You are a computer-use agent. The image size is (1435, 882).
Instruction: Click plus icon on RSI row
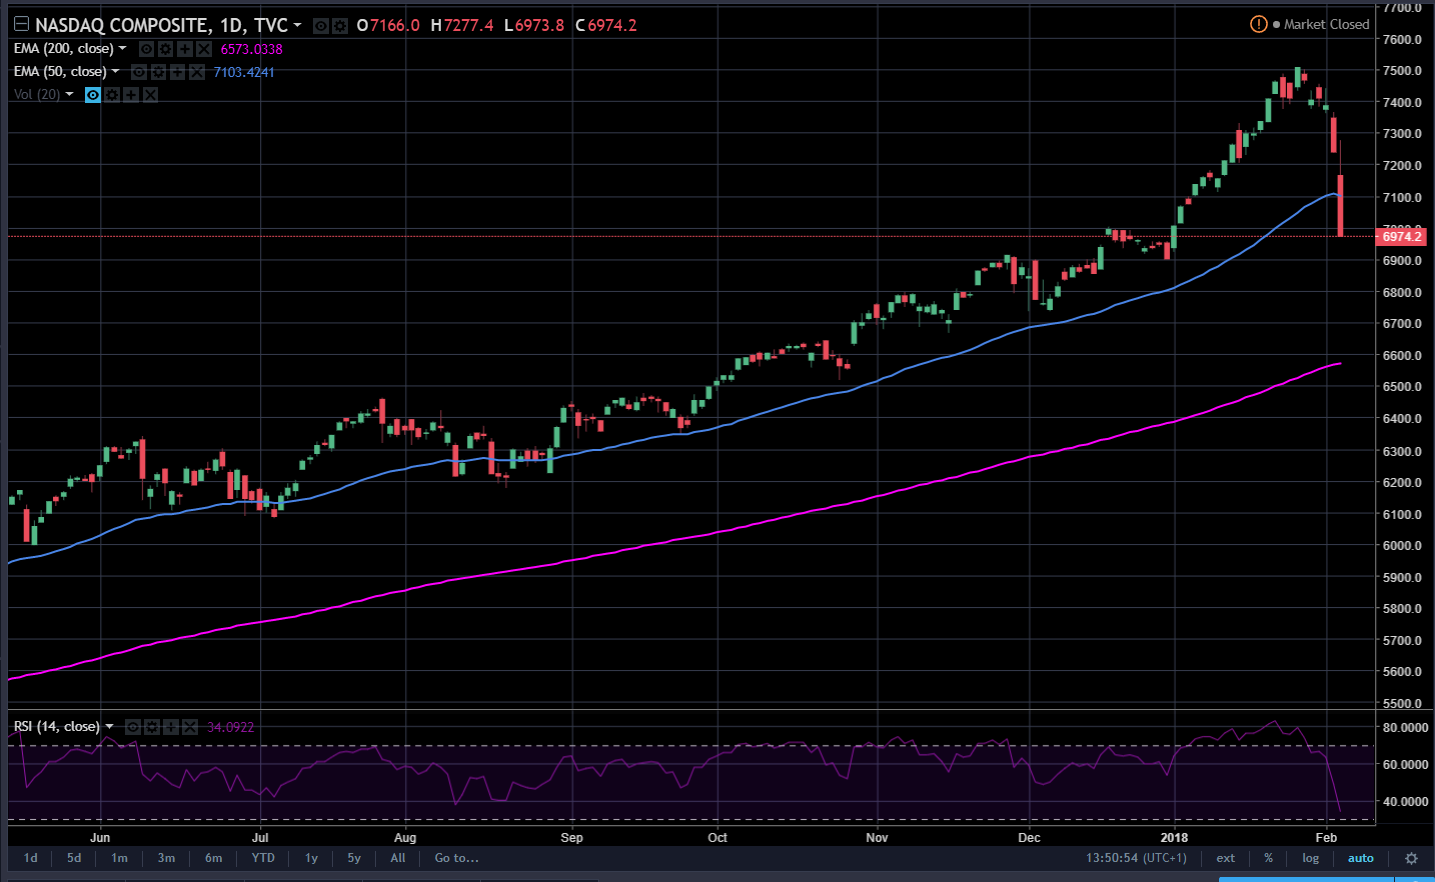[x=171, y=727]
